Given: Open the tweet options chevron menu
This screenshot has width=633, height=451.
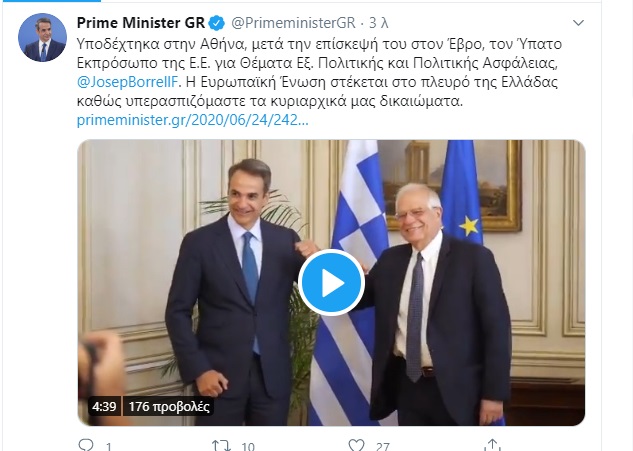Looking at the screenshot, I should 579,23.
